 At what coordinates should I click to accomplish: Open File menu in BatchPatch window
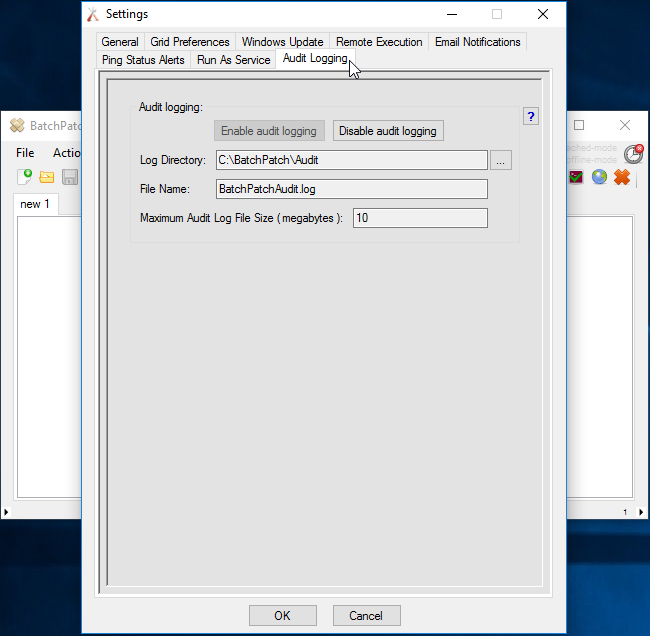point(25,153)
